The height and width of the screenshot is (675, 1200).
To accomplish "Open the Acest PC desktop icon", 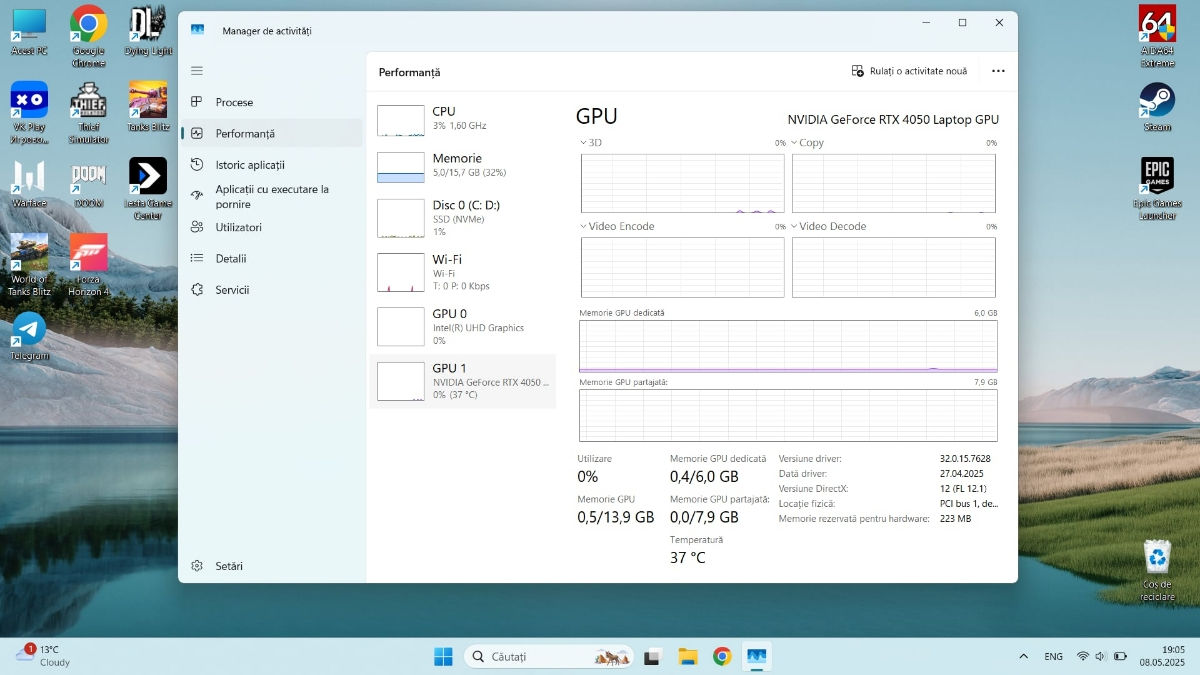I will [x=29, y=31].
